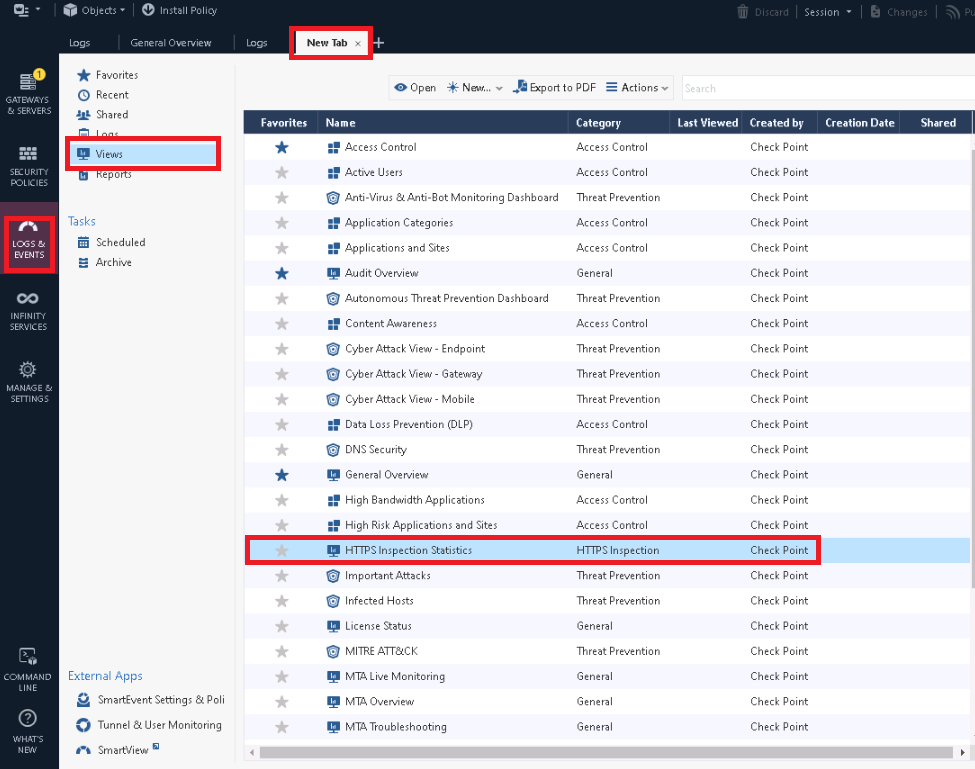
Task: Sort by the Name column header
Action: click(442, 123)
